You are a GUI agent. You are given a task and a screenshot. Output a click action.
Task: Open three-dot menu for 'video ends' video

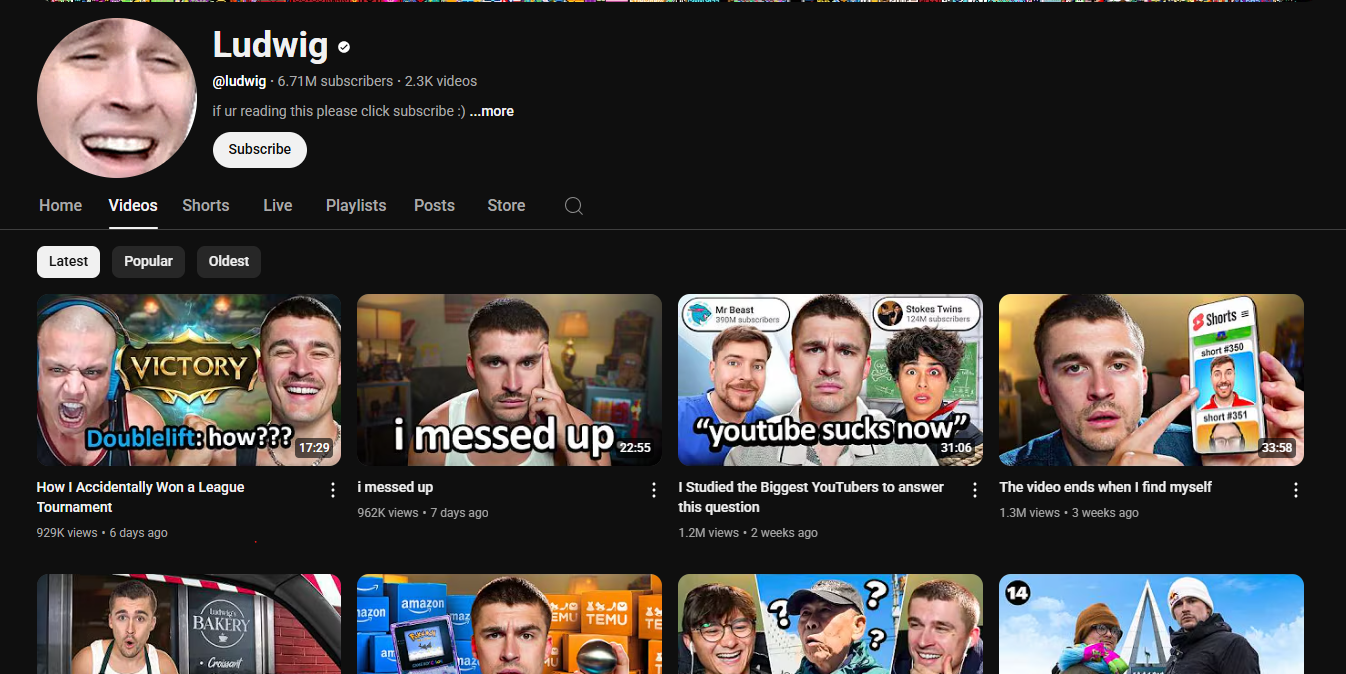click(1296, 490)
